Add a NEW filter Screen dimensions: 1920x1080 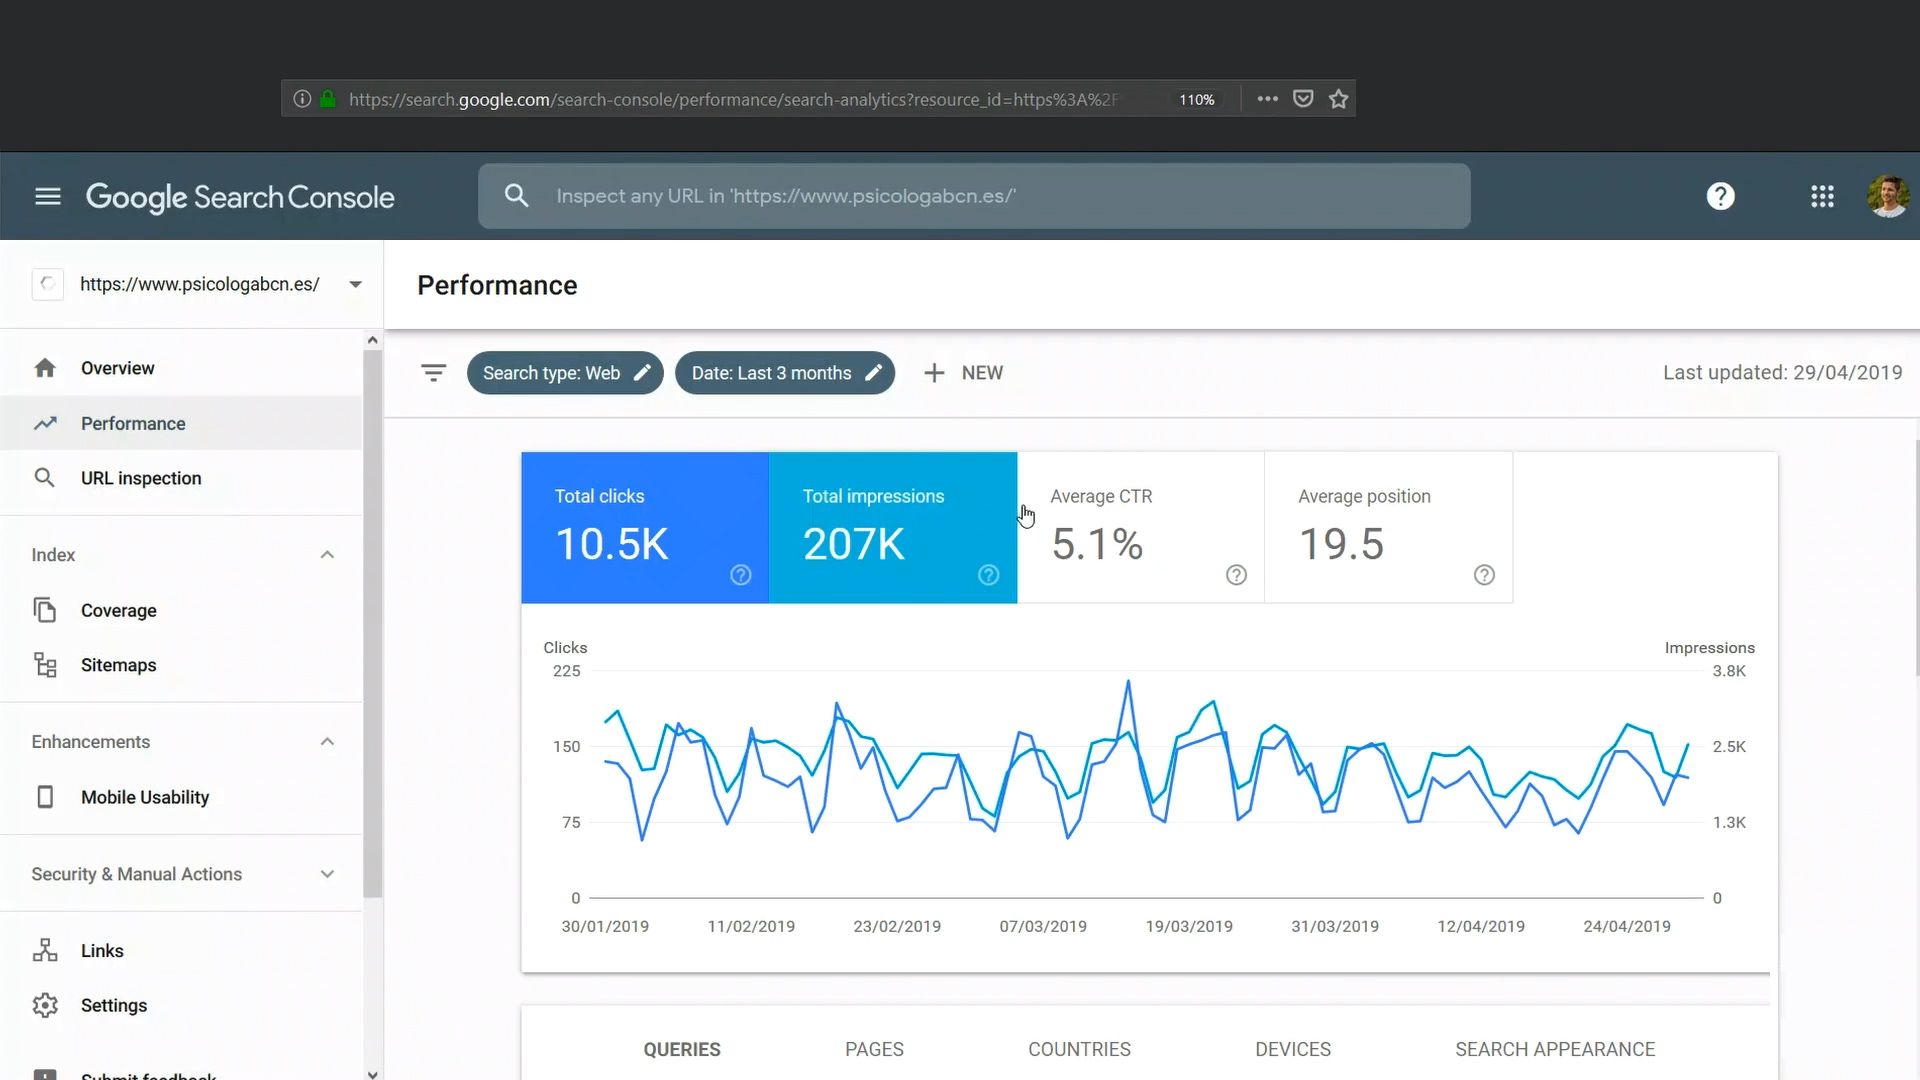coord(963,373)
